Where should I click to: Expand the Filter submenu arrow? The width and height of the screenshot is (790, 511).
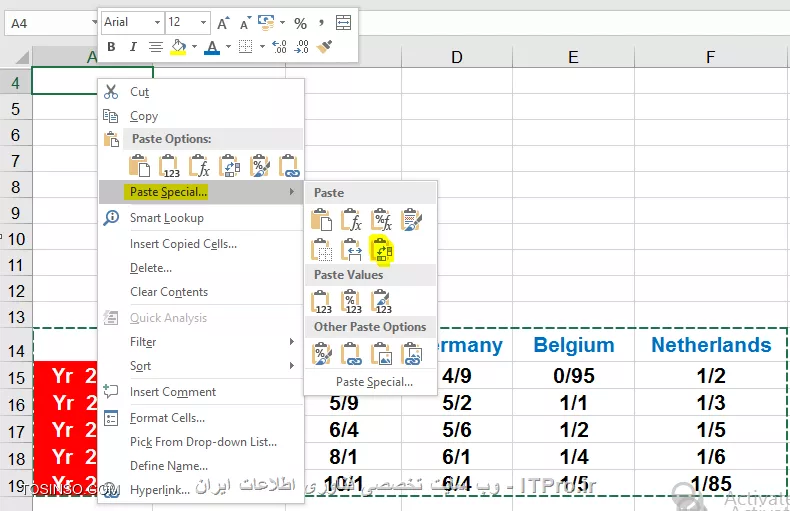coord(291,342)
